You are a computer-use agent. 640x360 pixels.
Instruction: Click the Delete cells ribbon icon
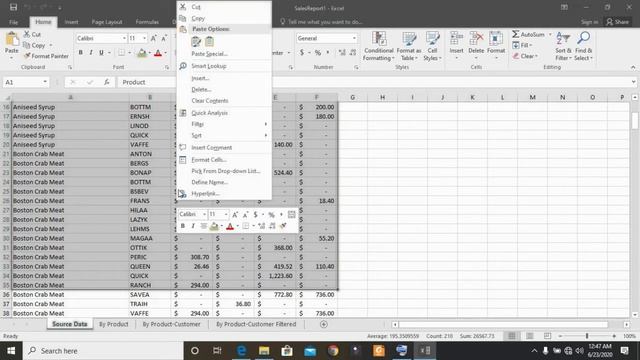tap(476, 39)
